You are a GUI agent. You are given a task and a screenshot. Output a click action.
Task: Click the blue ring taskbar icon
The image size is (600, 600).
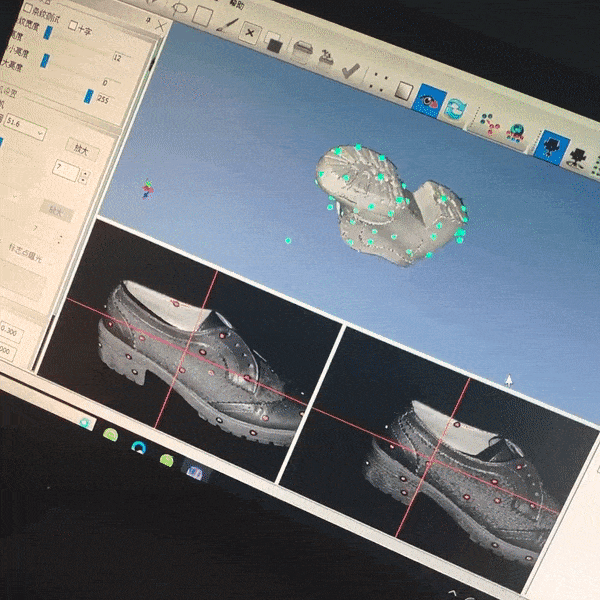pos(139,447)
